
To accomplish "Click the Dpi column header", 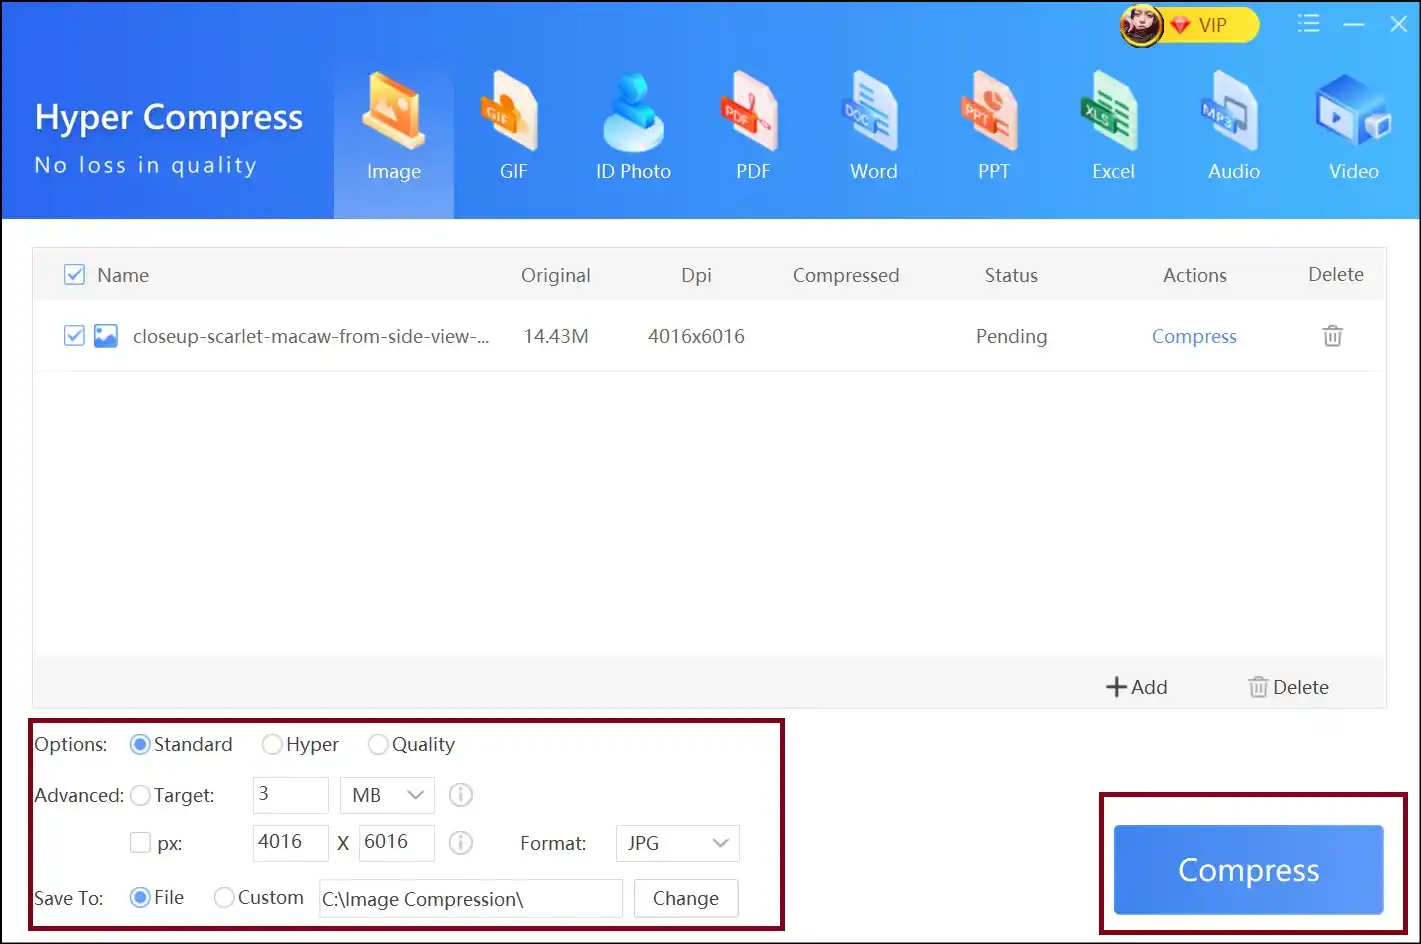I will pyautogui.click(x=696, y=275).
